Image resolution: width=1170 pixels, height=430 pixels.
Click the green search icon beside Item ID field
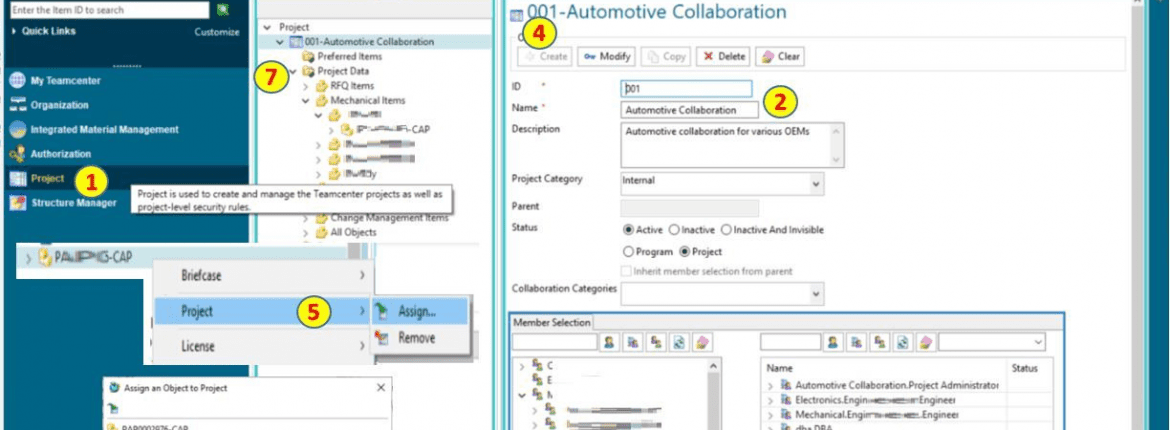tap(222, 10)
